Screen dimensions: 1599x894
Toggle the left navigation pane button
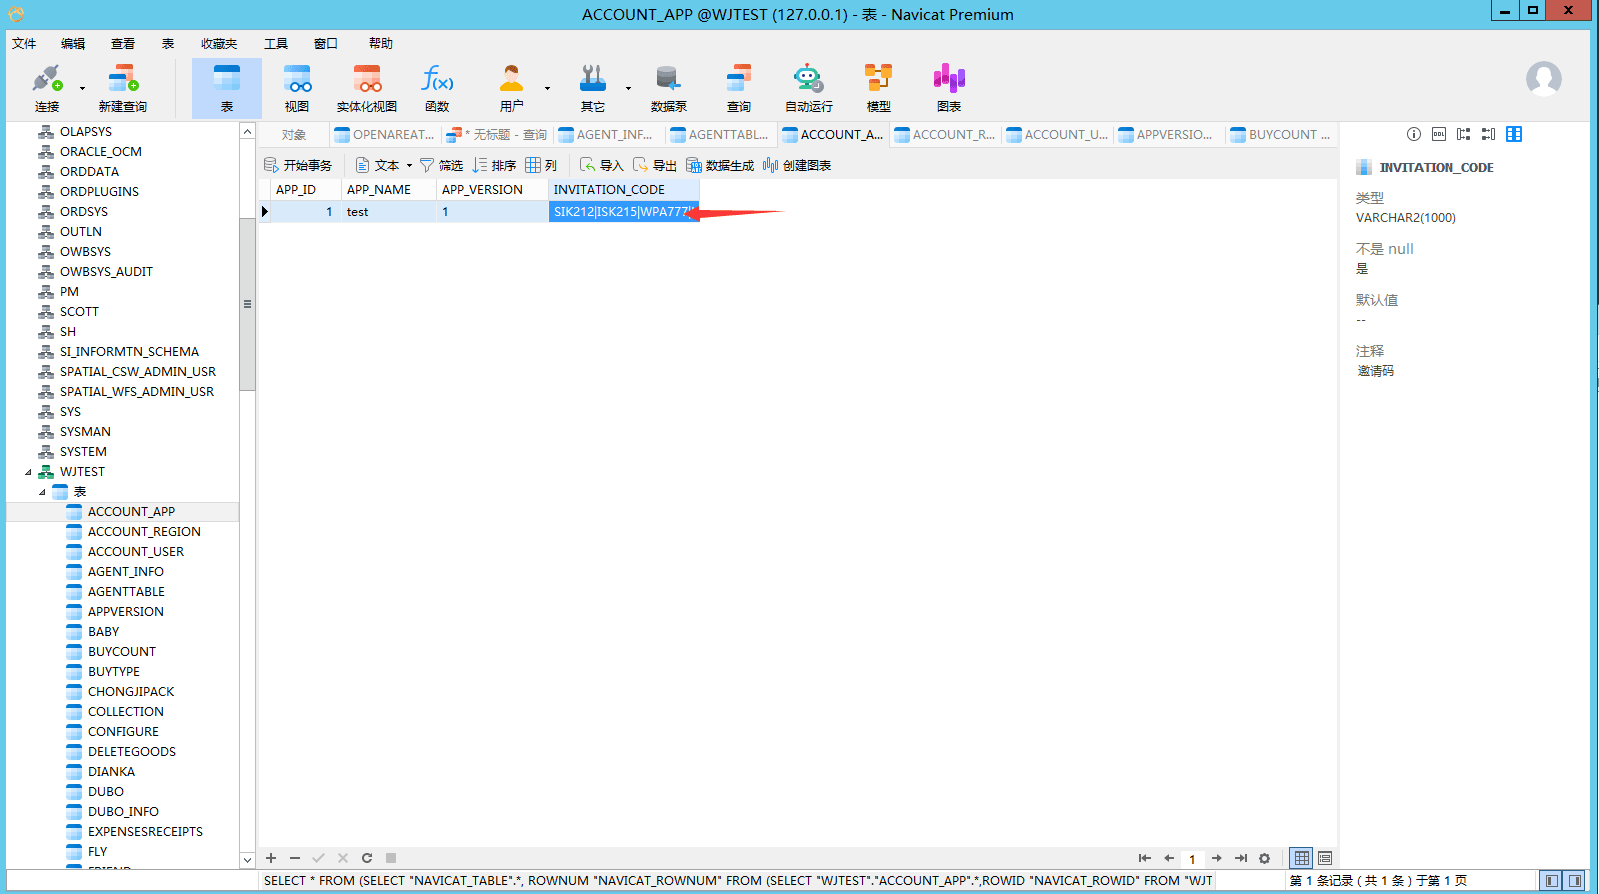click(1551, 881)
